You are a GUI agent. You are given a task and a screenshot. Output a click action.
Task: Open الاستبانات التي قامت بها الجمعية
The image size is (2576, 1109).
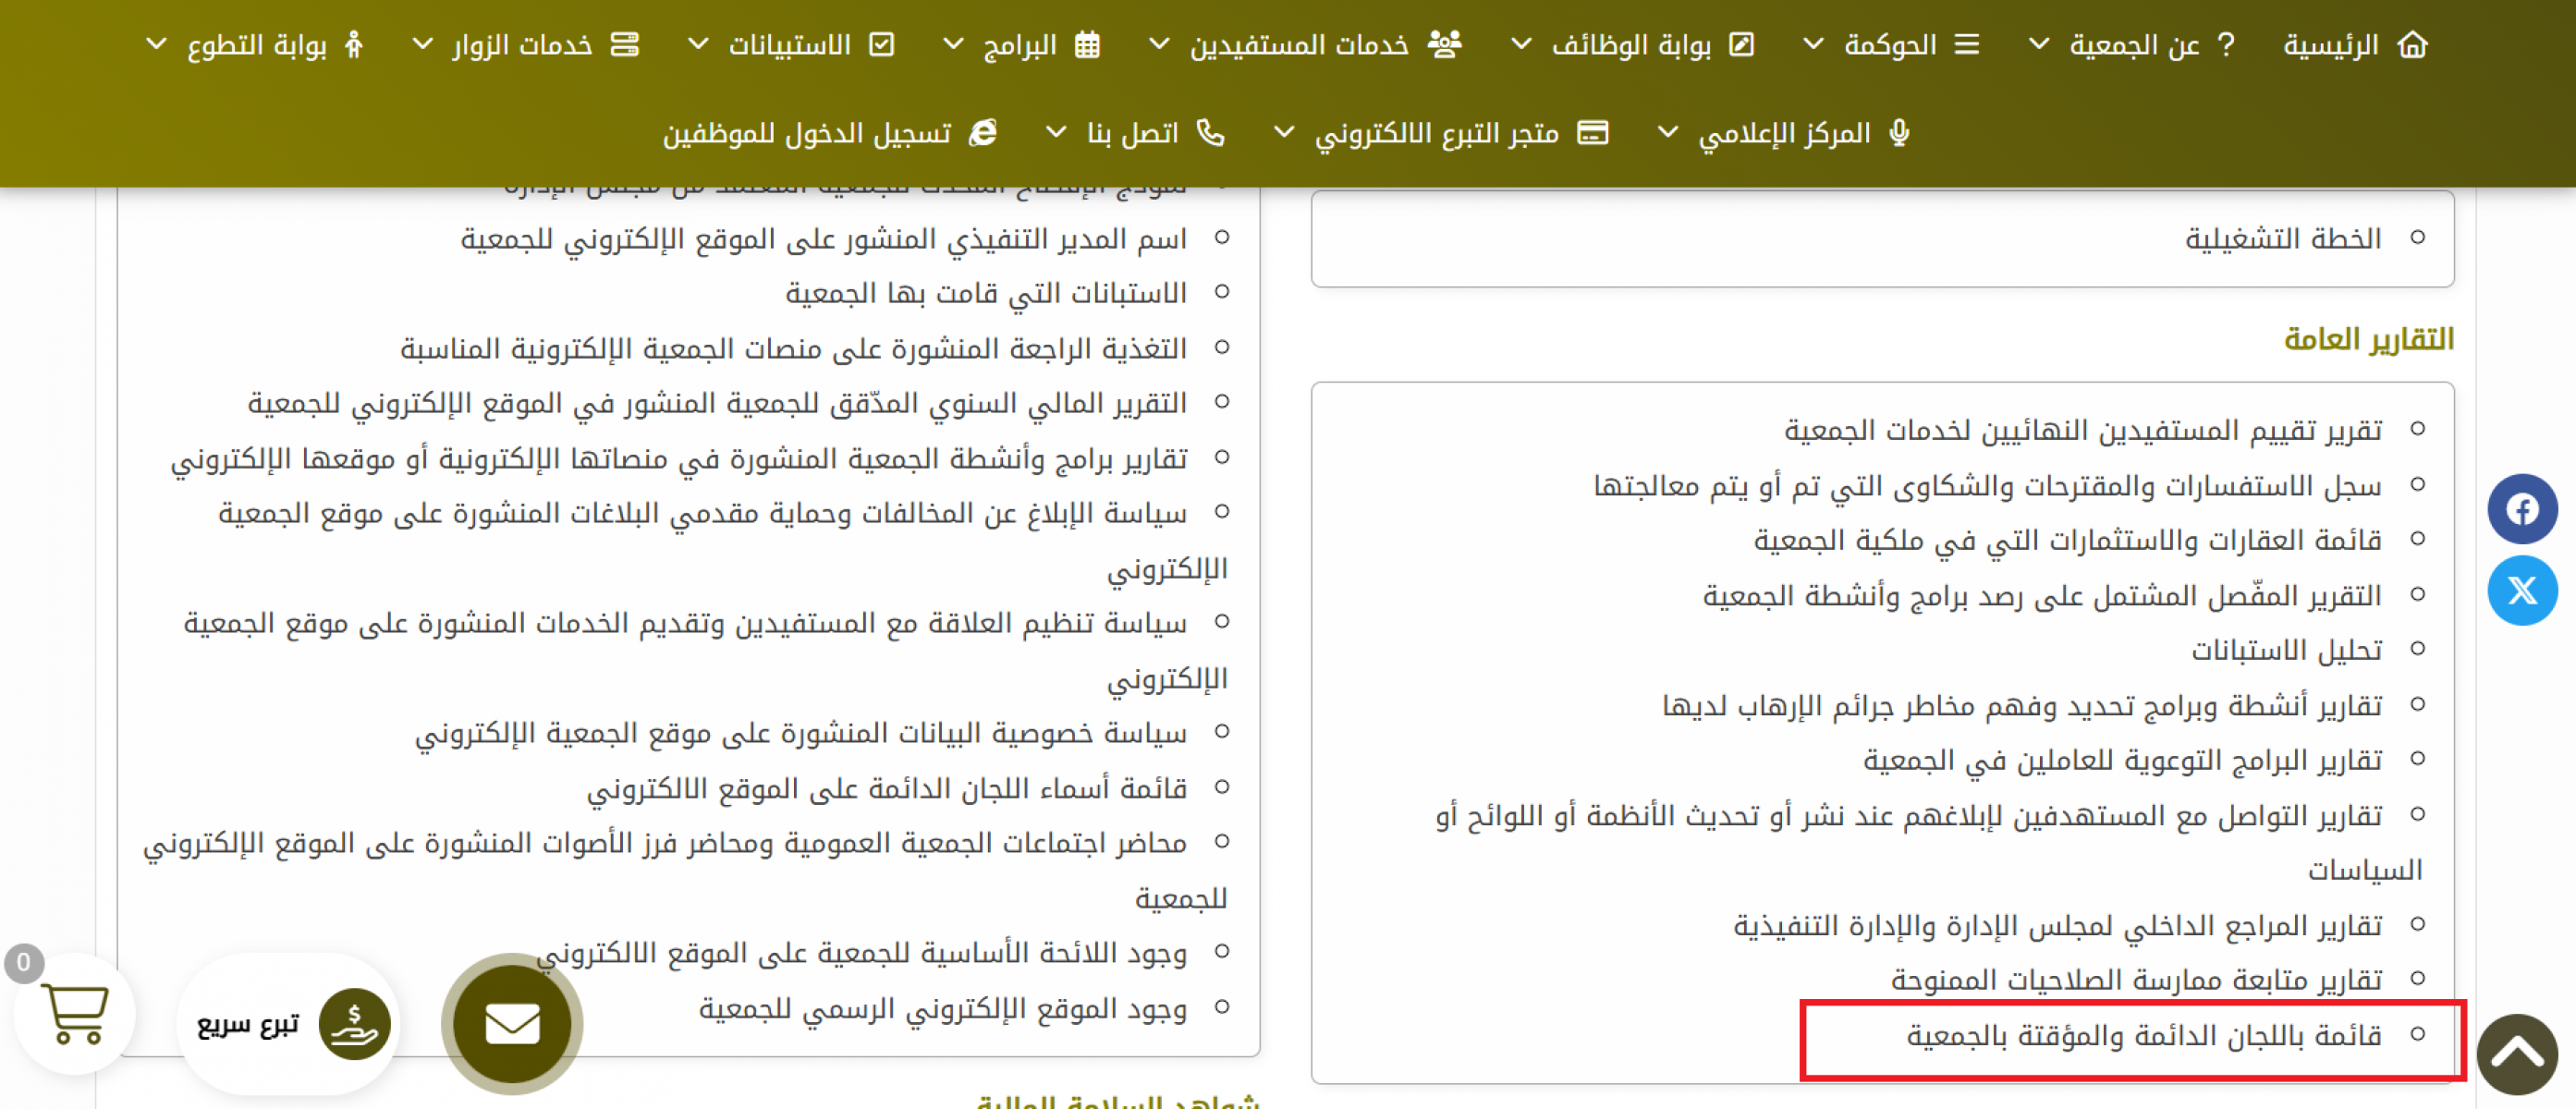pos(987,293)
